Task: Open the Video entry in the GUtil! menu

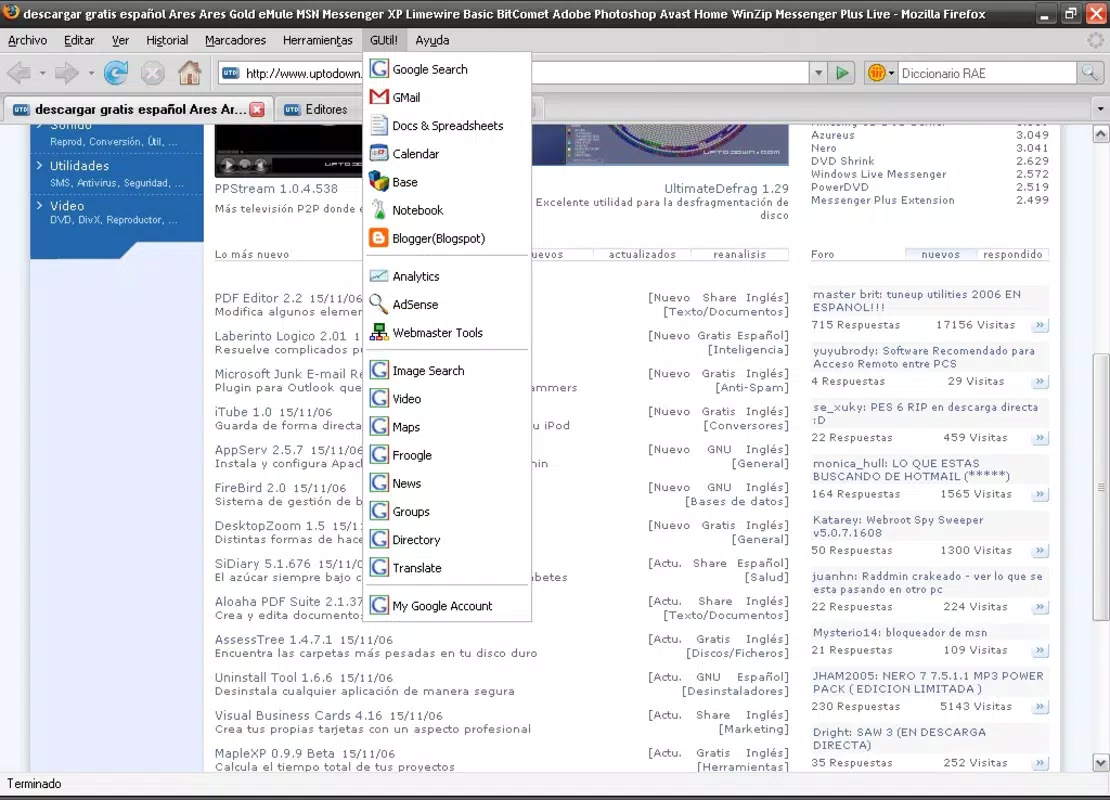Action: [x=447, y=399]
